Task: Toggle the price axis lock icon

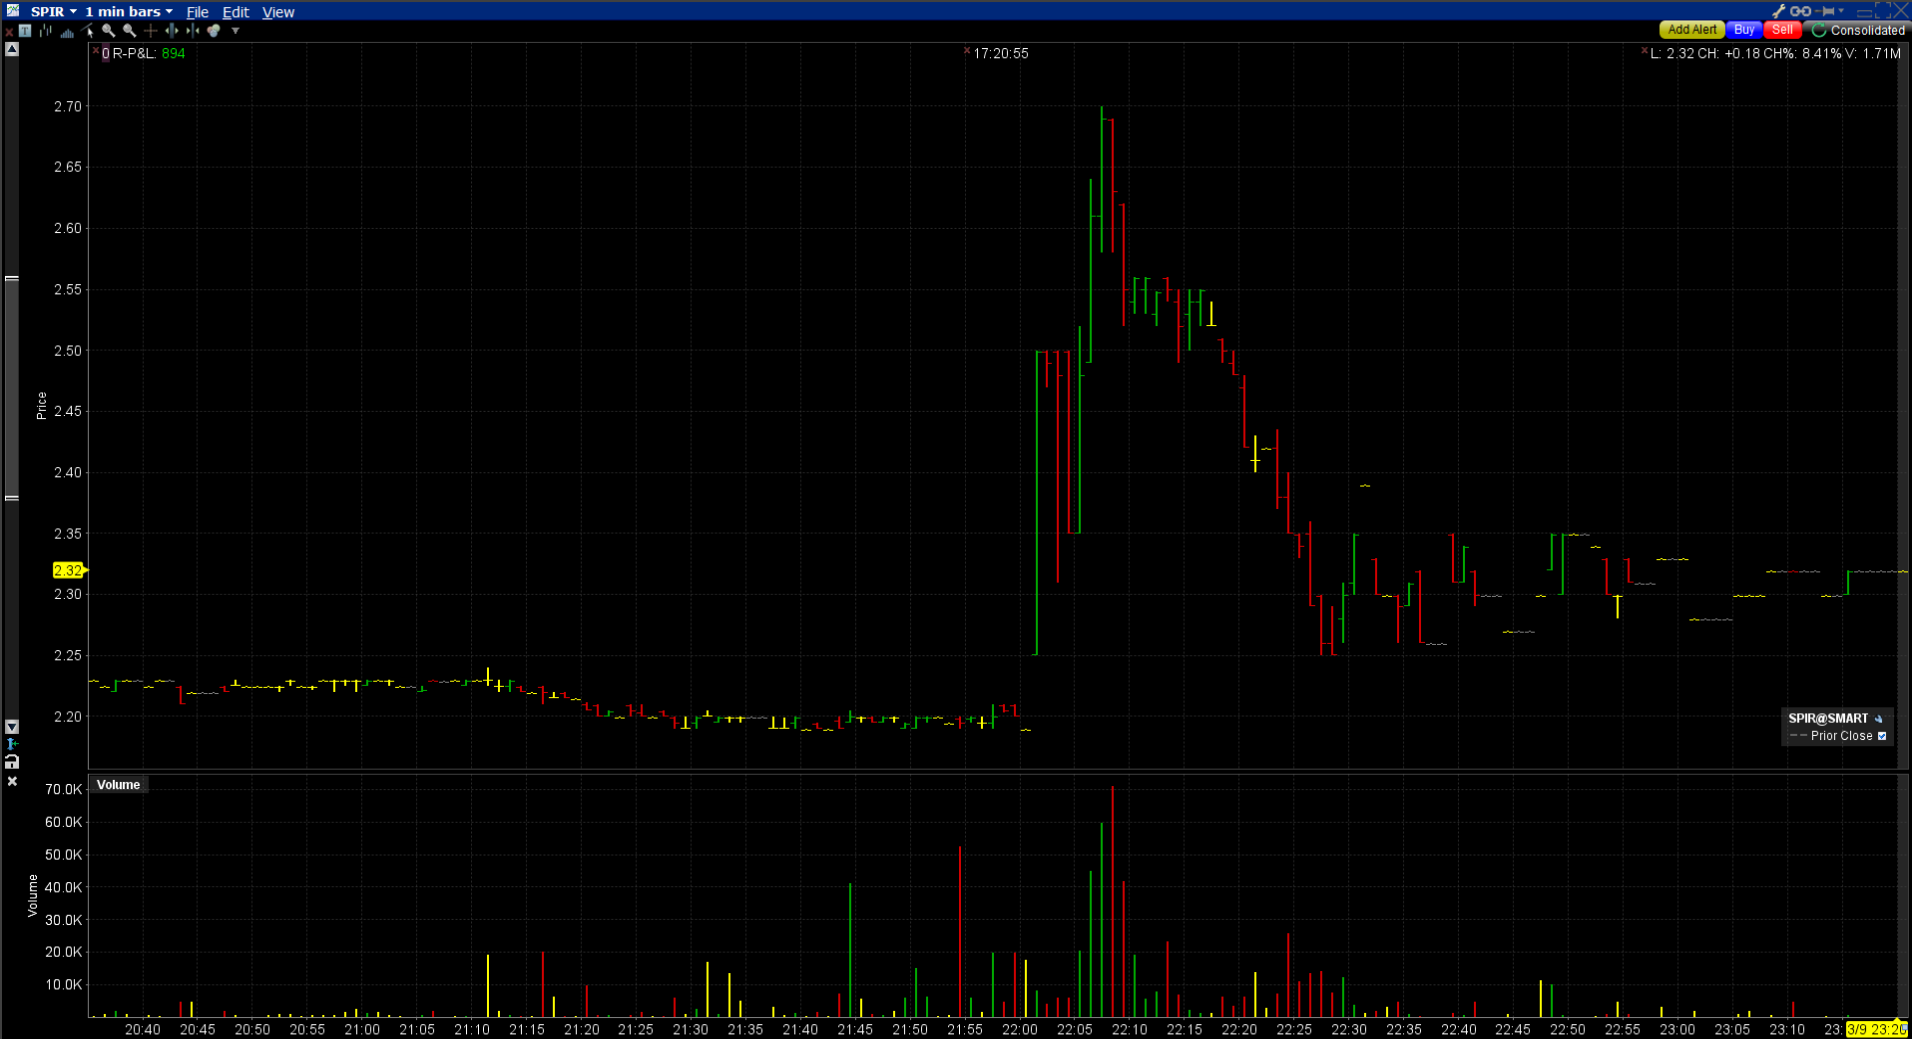Action: (x=12, y=762)
